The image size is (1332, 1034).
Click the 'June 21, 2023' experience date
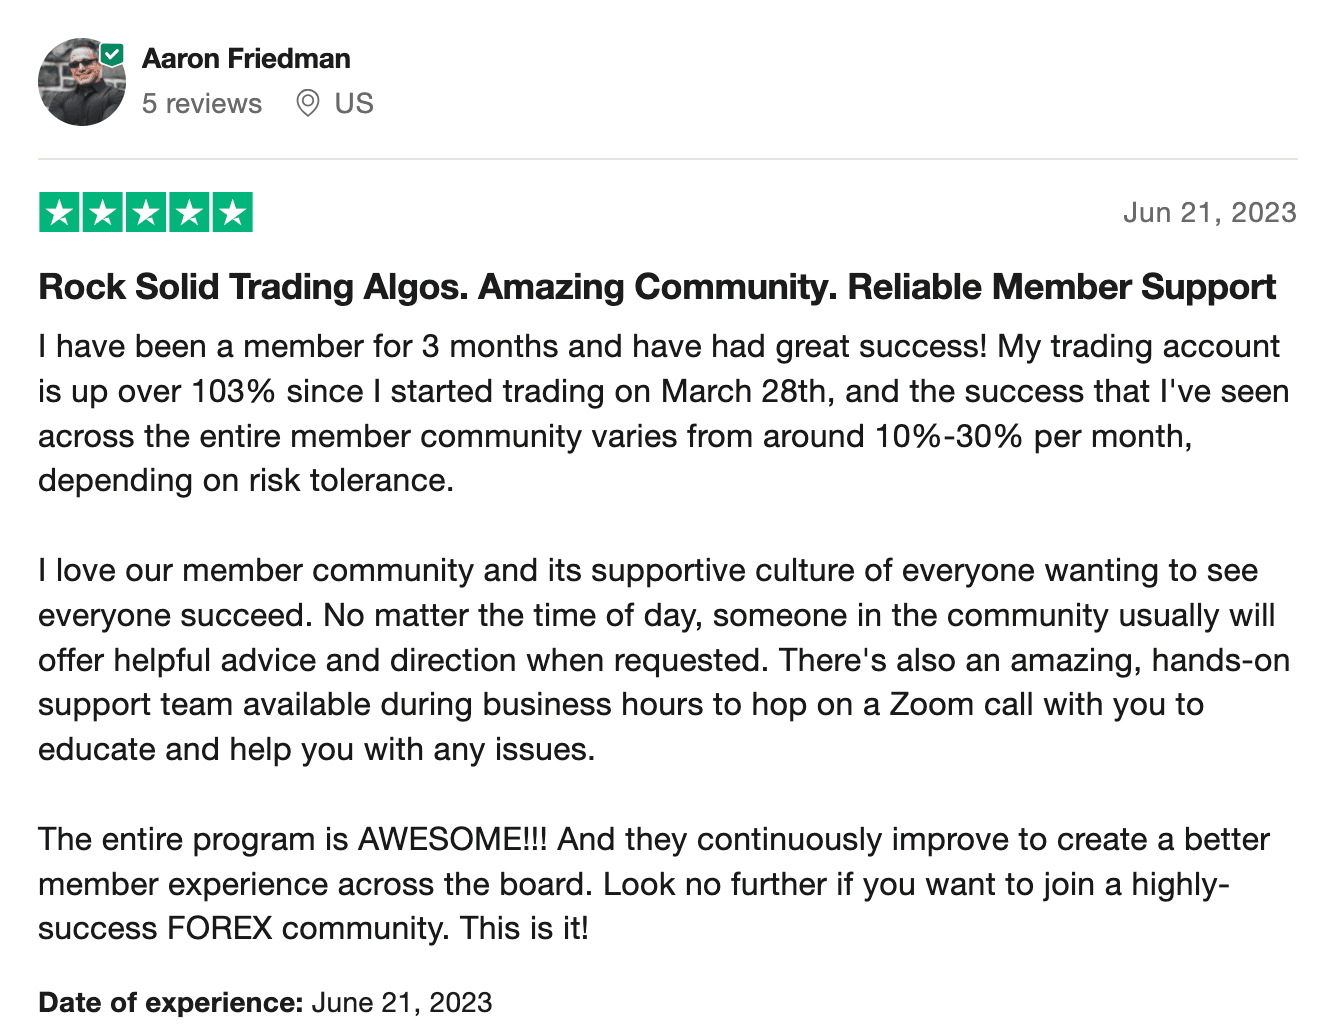402,1002
